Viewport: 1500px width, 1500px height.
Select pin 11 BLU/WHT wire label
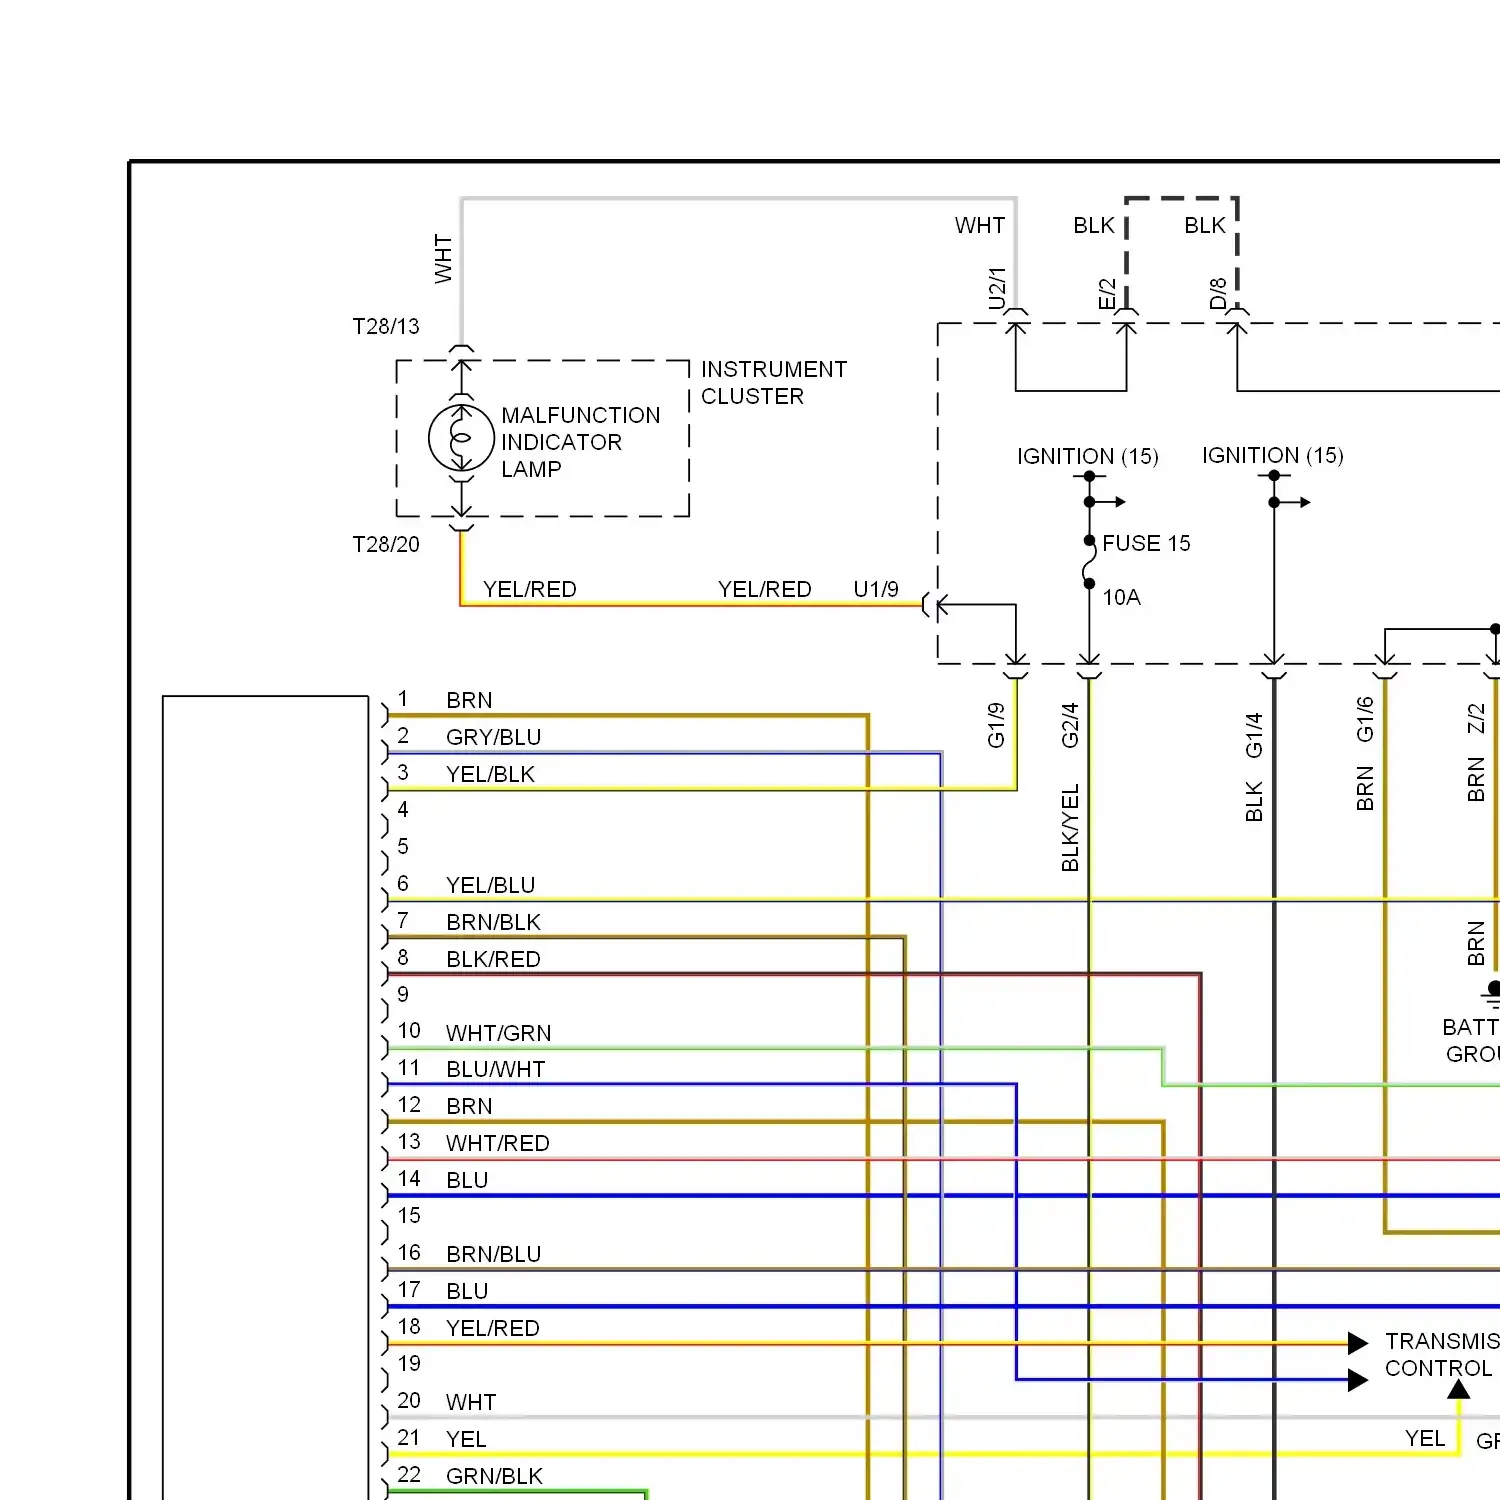click(x=496, y=1069)
